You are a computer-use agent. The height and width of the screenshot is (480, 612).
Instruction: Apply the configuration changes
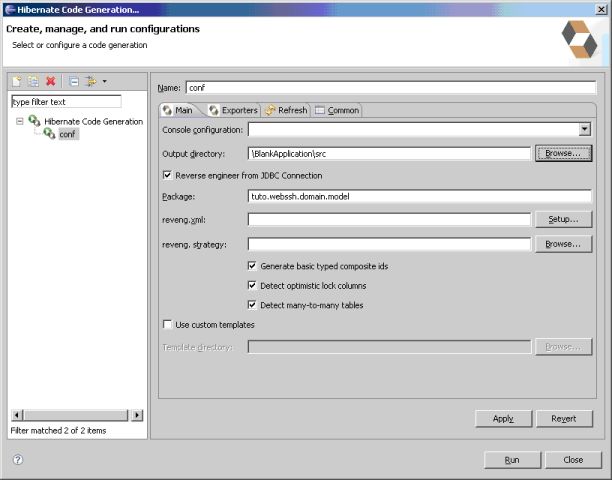click(503, 419)
